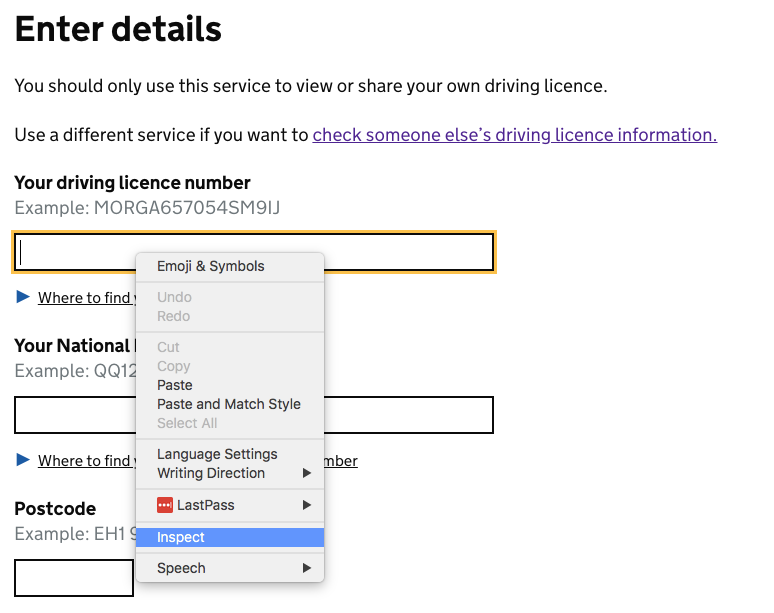Viewport: 774px width, 613px height.
Task: Open check someone else's driving licence link
Action: click(514, 135)
